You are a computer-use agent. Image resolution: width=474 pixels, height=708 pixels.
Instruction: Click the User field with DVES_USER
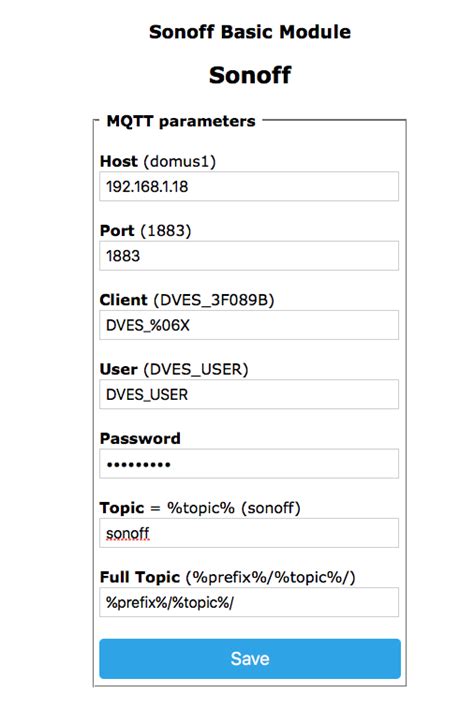click(249, 394)
